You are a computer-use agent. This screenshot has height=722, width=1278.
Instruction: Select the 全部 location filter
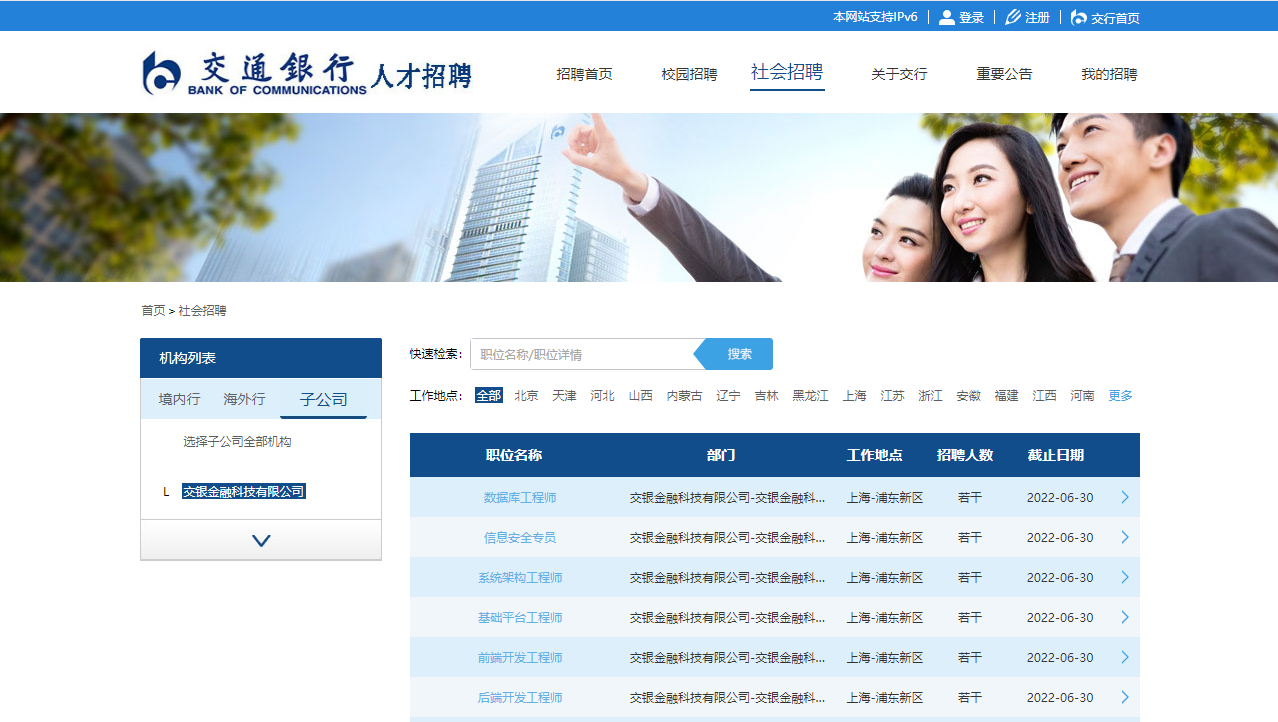(x=489, y=396)
